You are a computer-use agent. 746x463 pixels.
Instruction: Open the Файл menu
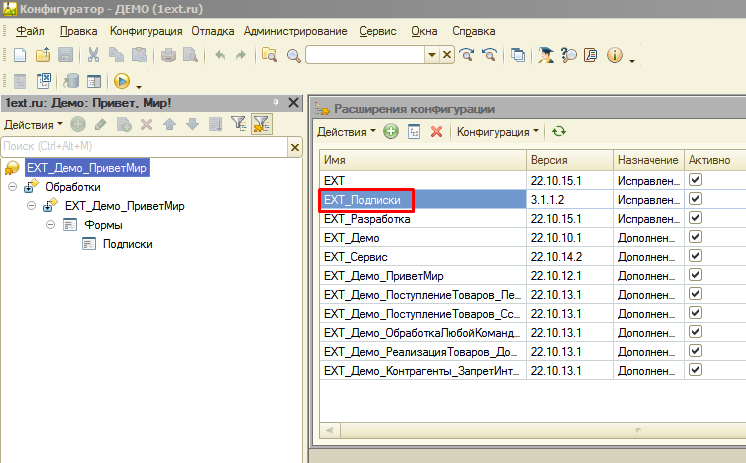(x=30, y=31)
